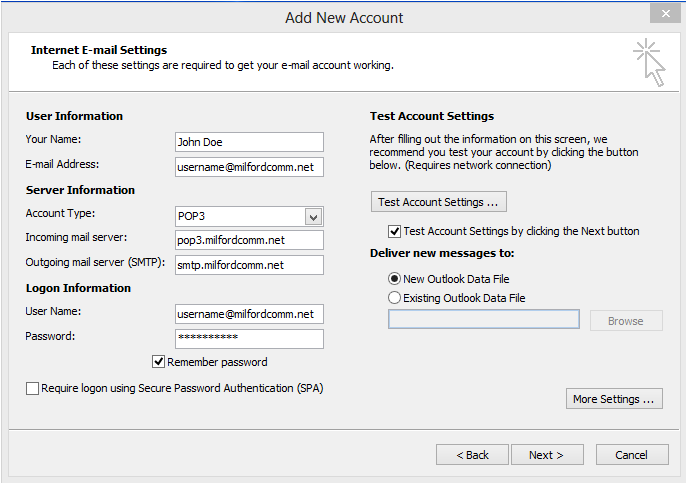Click the Incoming mail server field
This screenshot has height=484, width=687.
click(x=249, y=240)
